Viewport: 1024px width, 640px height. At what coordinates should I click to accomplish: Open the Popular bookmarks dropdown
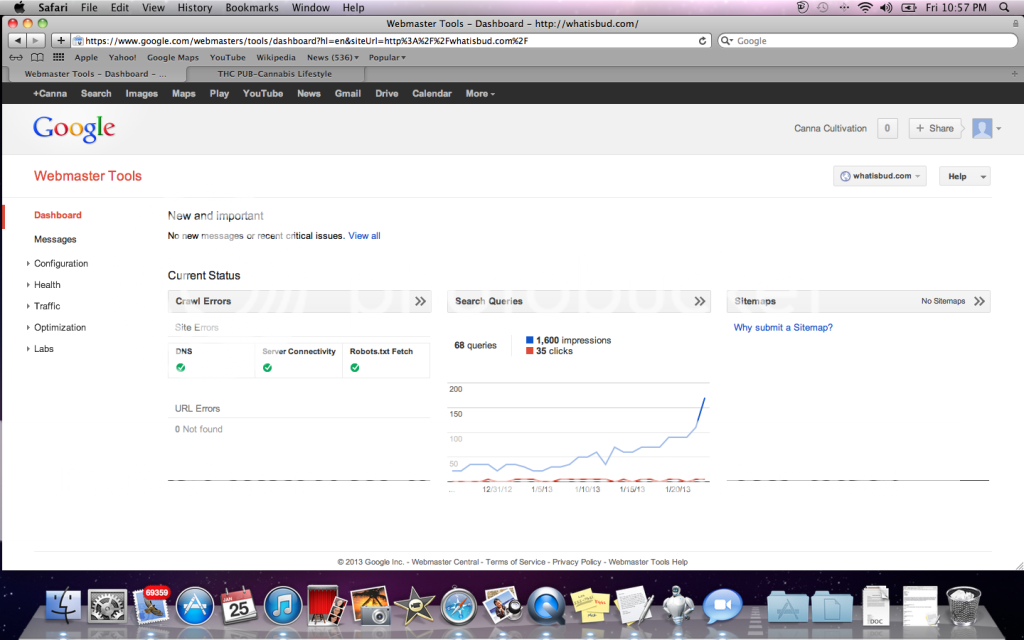[x=387, y=57]
